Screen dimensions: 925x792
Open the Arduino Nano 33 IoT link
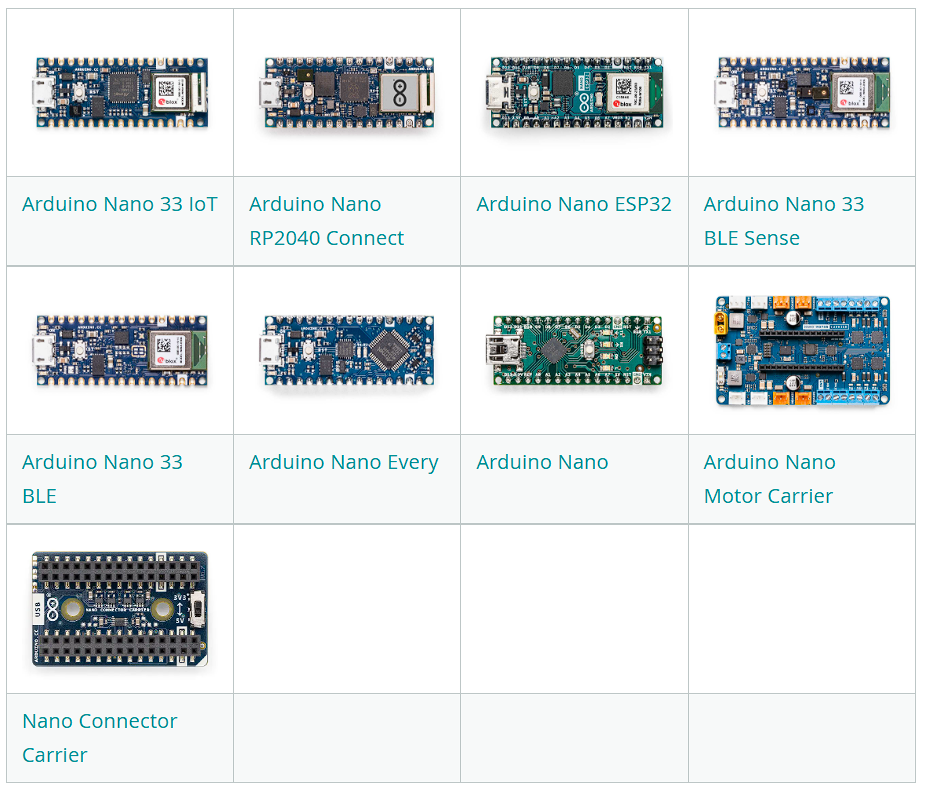tap(119, 204)
